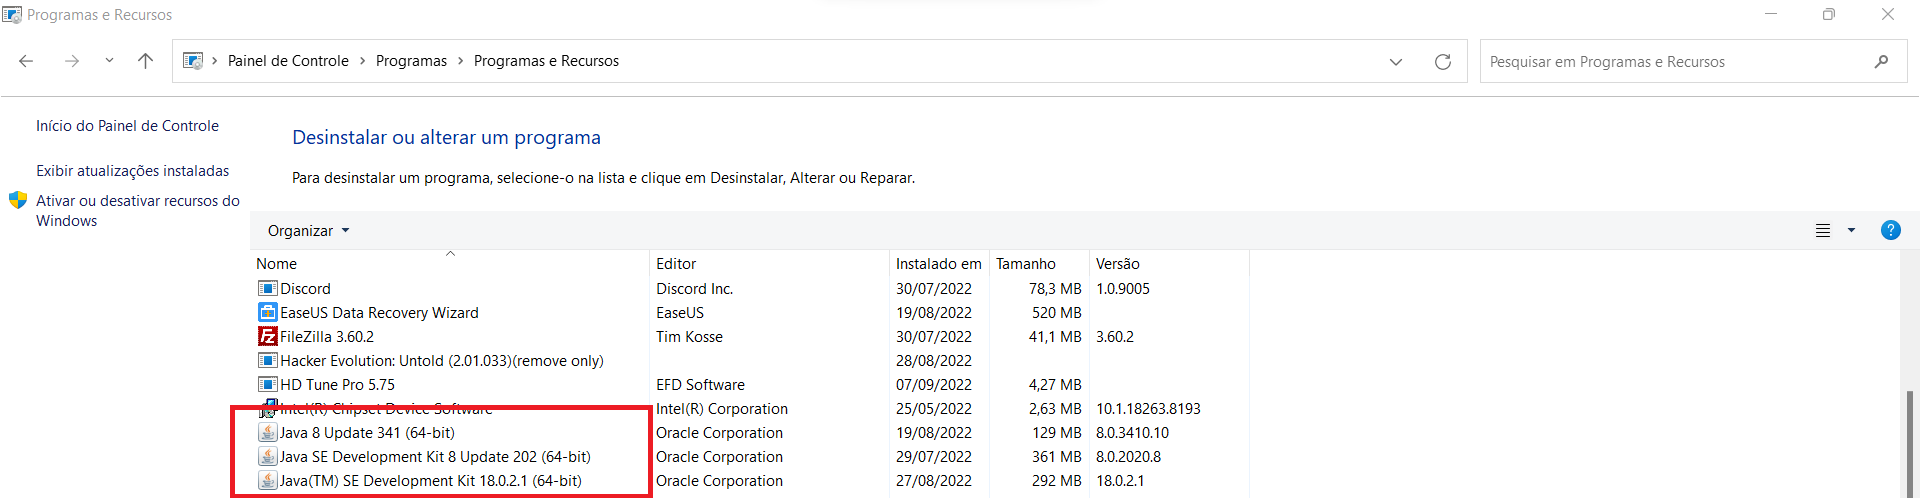The height and width of the screenshot is (498, 1920).
Task: Click the Hacker Evolution icon
Action: click(x=267, y=361)
